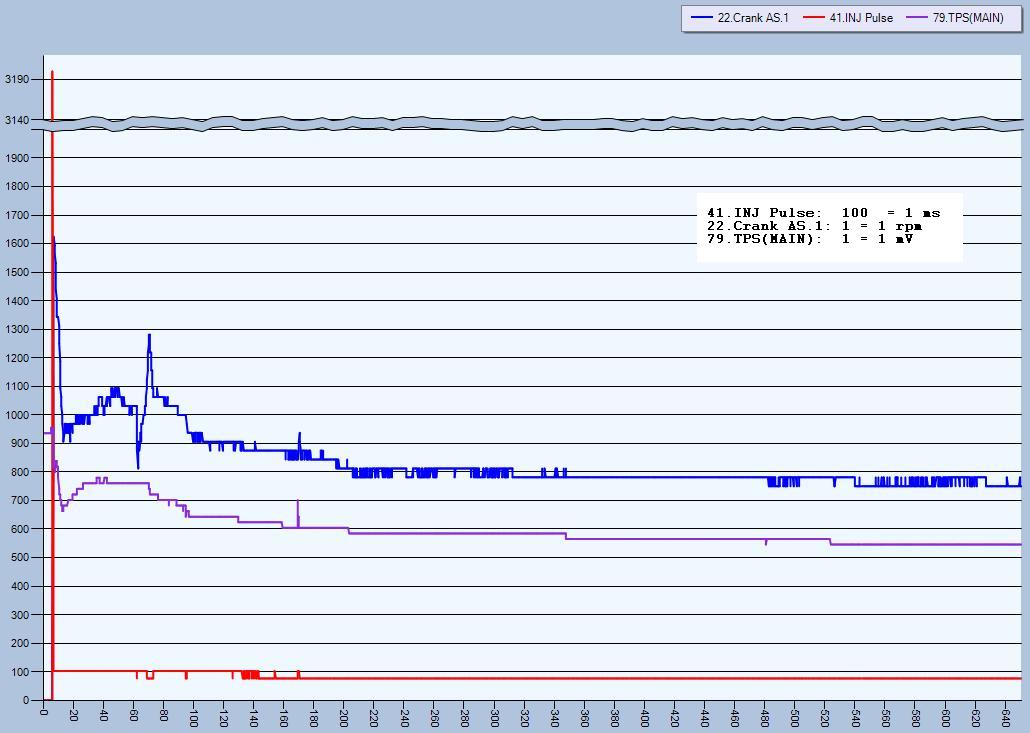Screen dimensions: 1030x733
Task: Click the 41.INJ Pulse legend entry
Action: pos(848,18)
